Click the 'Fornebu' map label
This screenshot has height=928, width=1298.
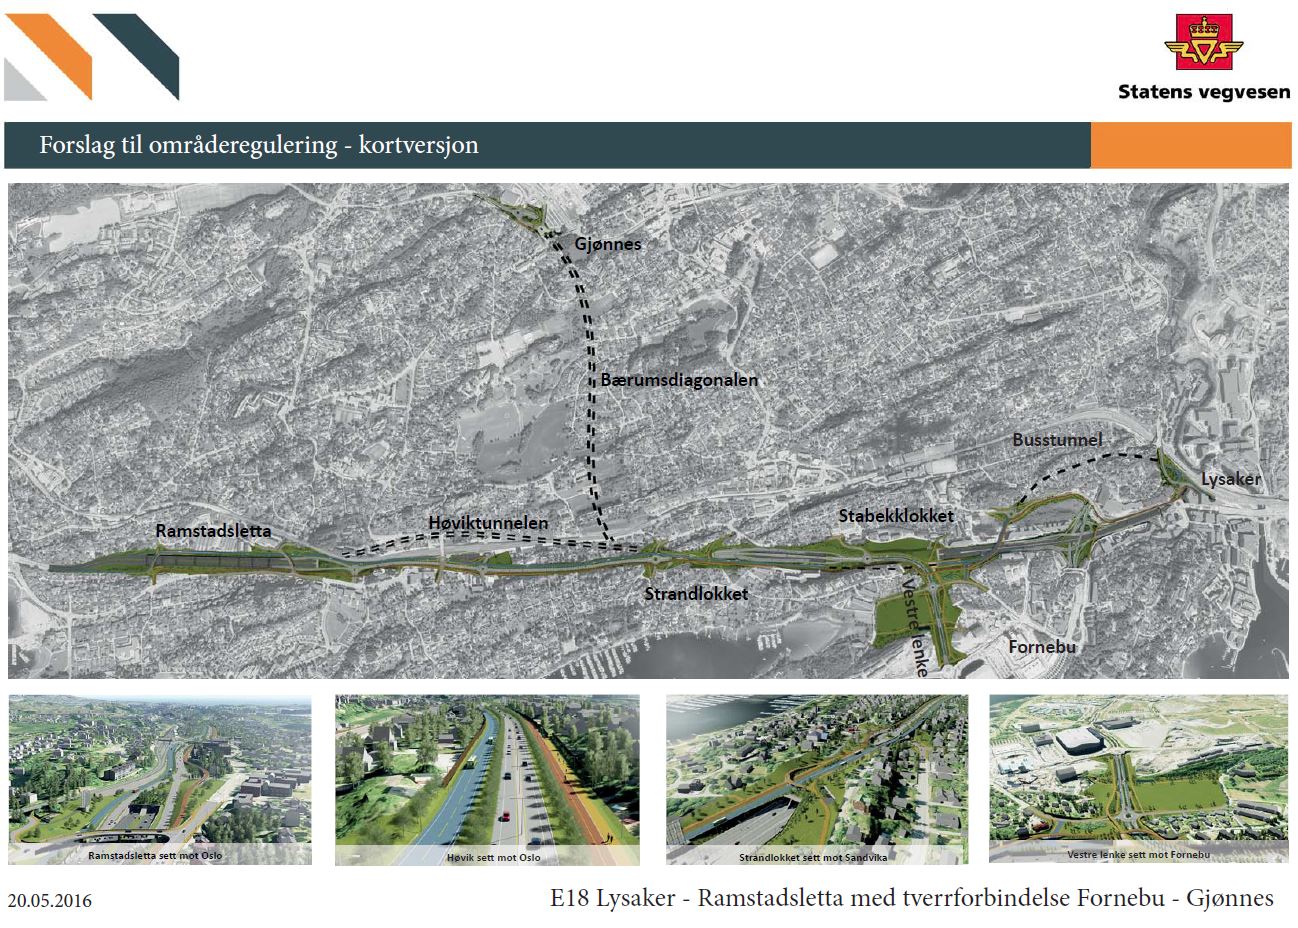tap(1042, 647)
